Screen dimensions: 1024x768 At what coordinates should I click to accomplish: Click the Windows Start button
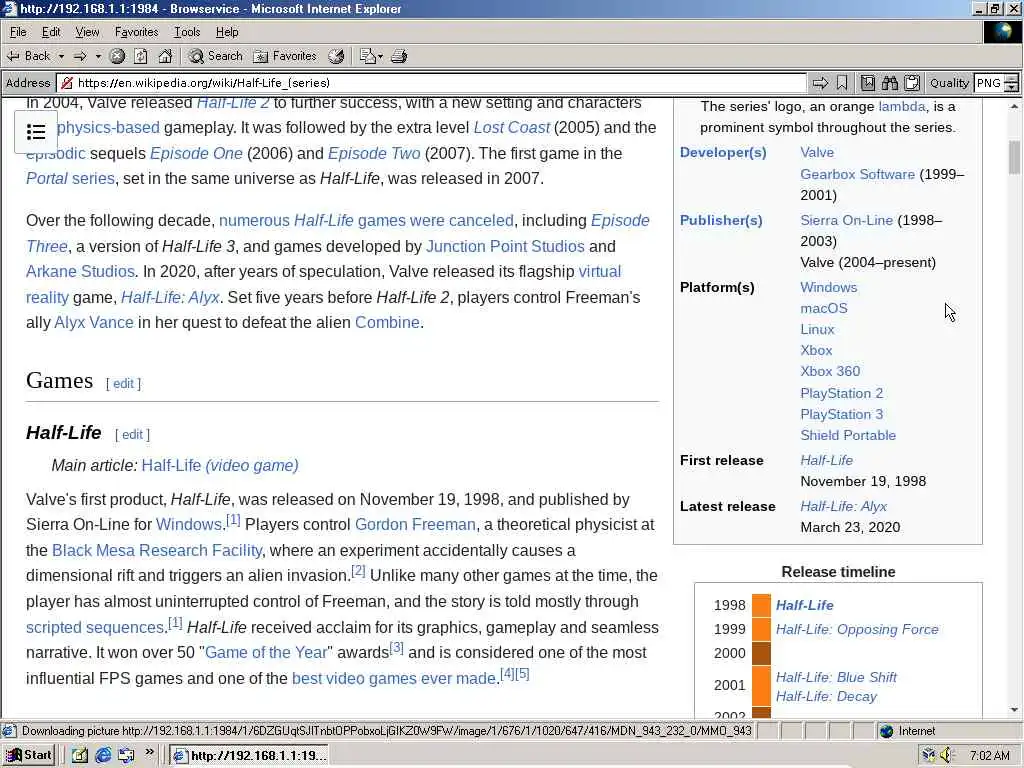tap(29, 756)
